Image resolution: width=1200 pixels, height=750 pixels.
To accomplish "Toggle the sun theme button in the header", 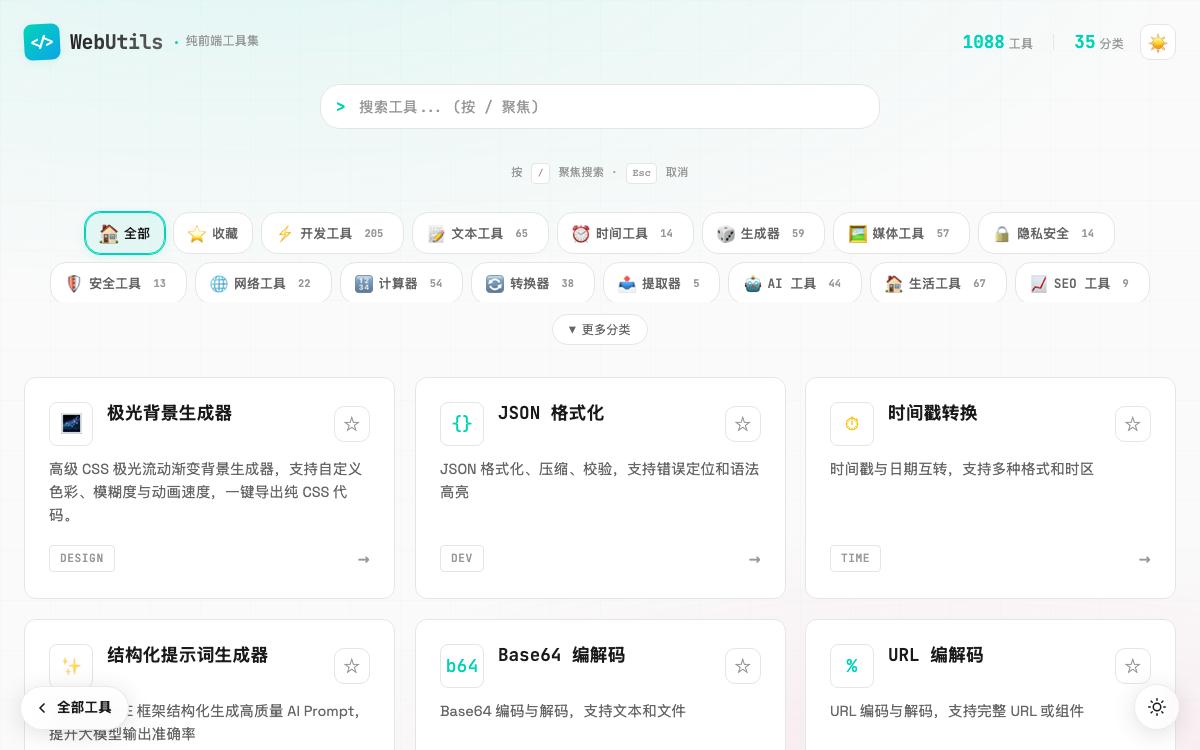I will tap(1158, 42).
